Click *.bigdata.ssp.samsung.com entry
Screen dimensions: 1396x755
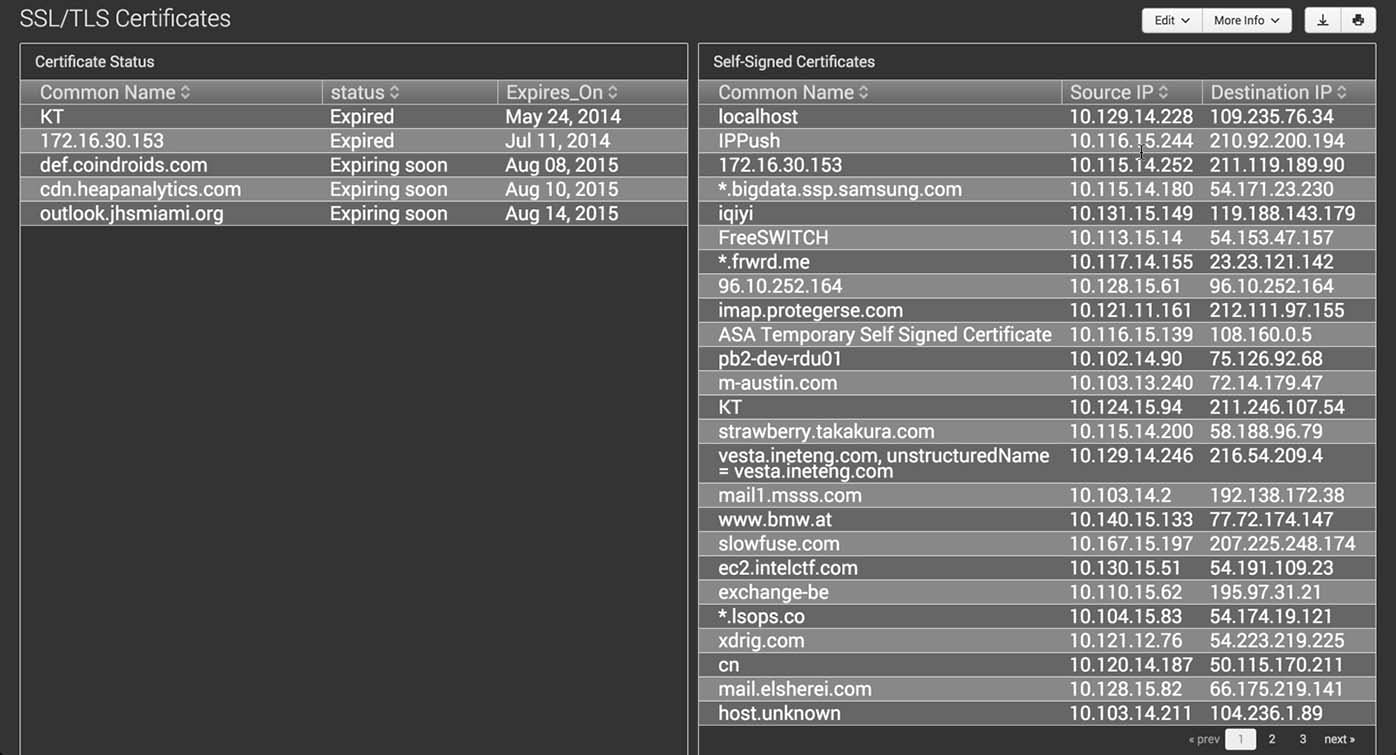coord(840,189)
